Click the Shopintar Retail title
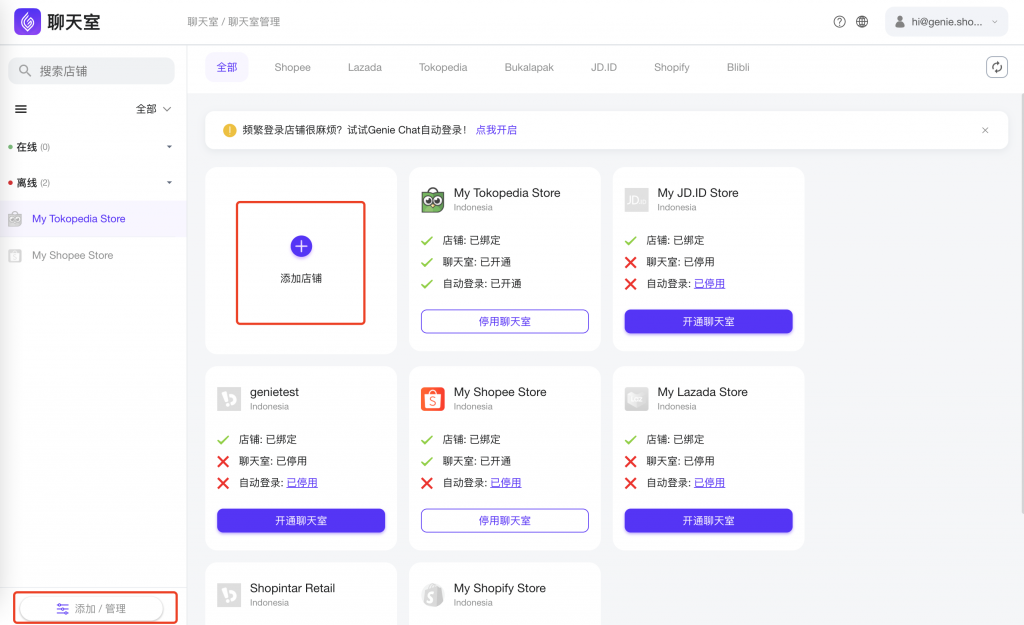This screenshot has width=1024, height=625. tap(293, 588)
